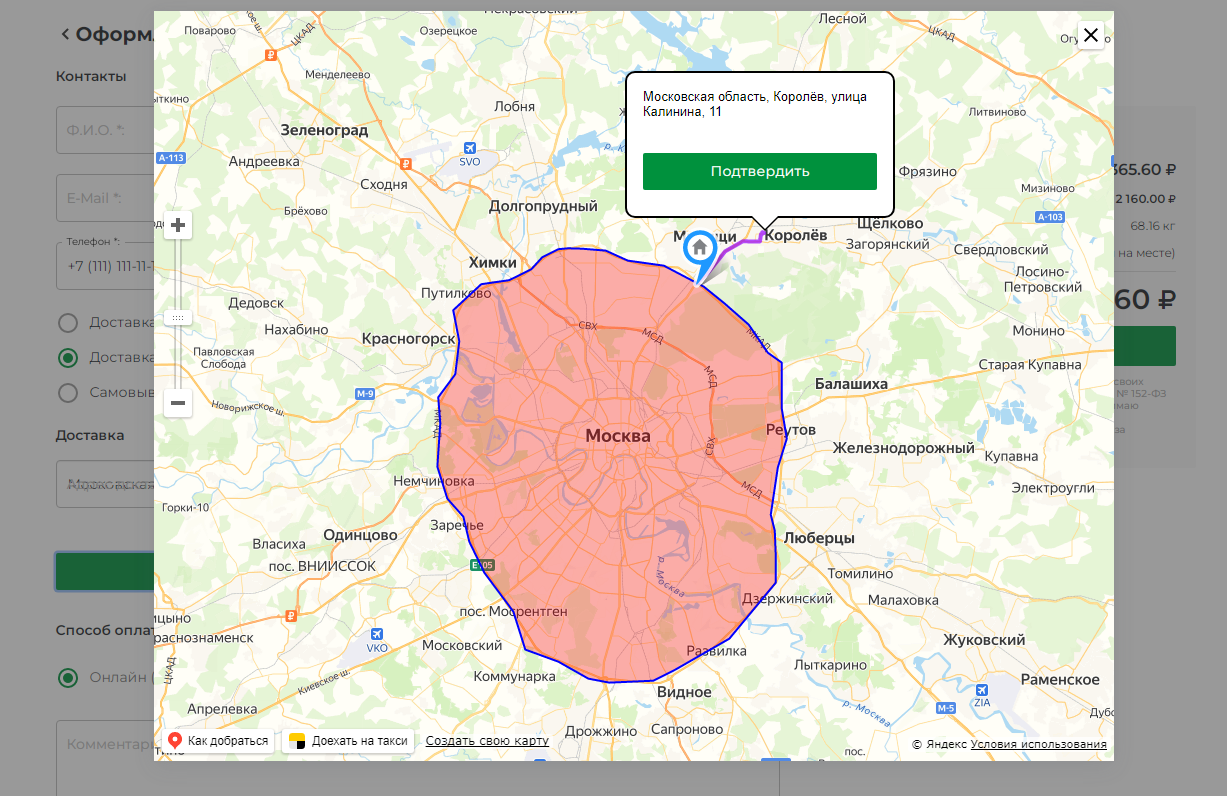The image size is (1227, 796).
Task: Open the Создать свою карту link
Action: tap(487, 741)
